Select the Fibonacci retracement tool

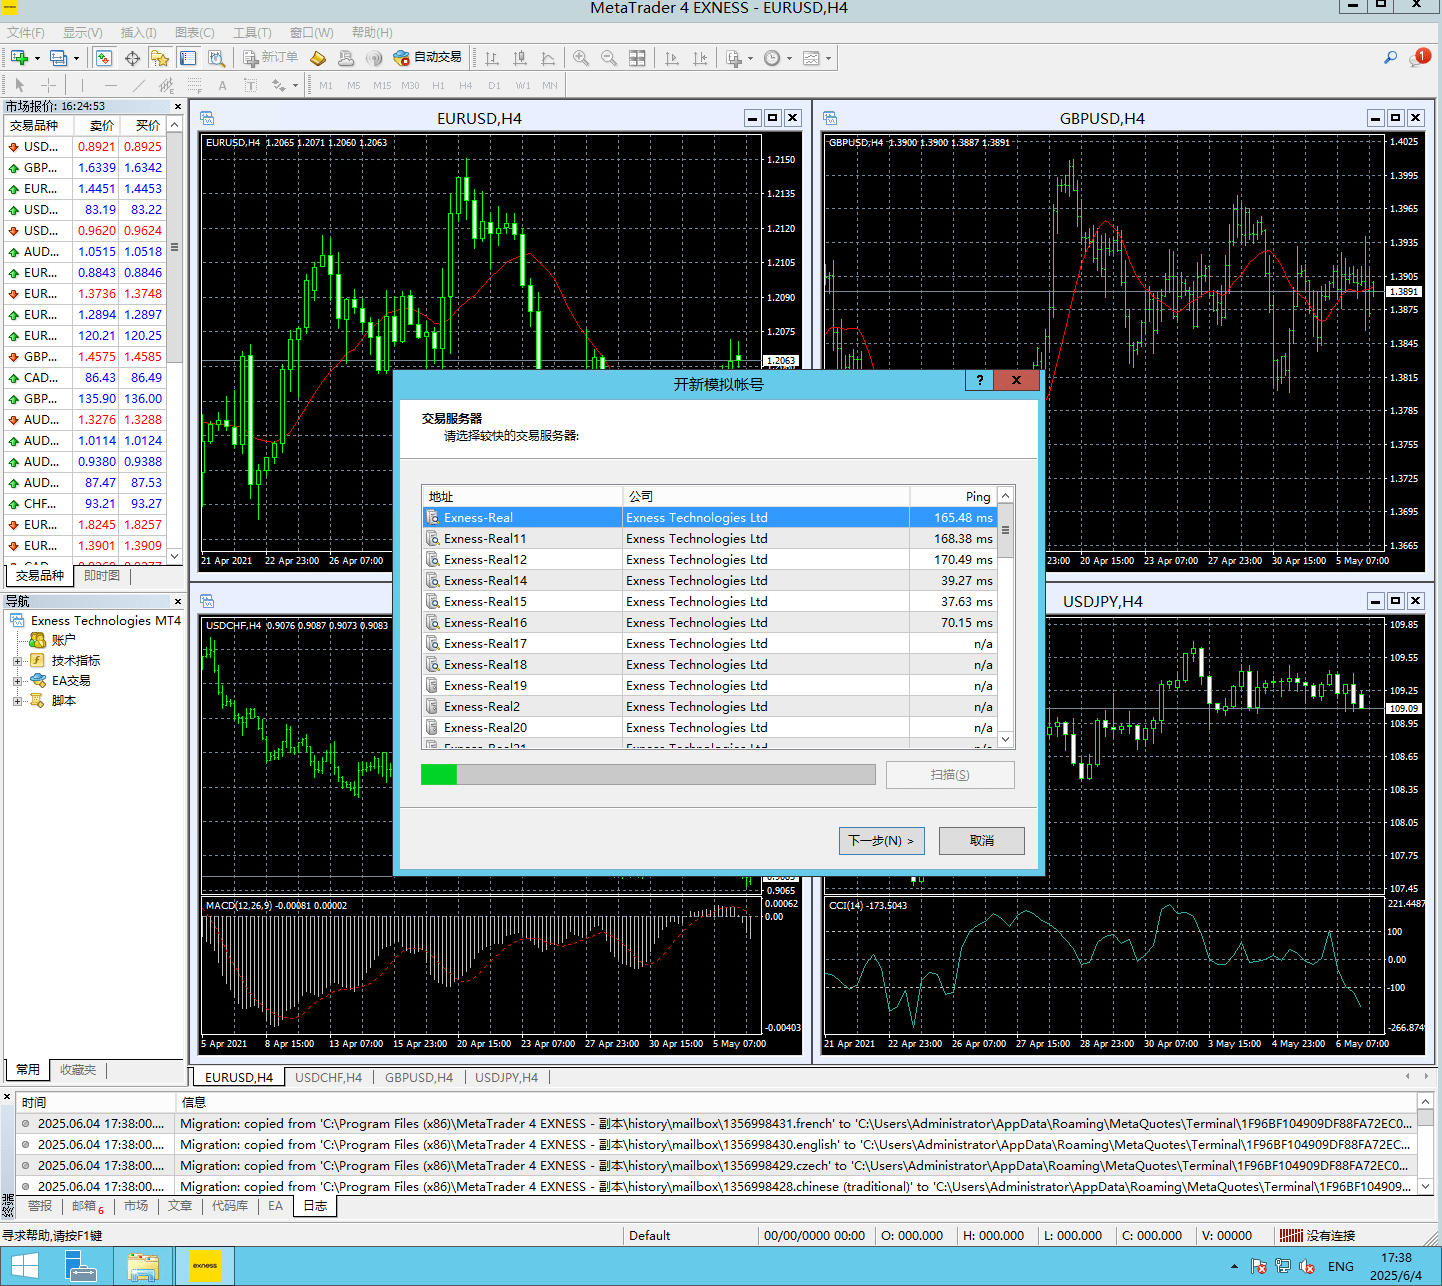(x=194, y=85)
